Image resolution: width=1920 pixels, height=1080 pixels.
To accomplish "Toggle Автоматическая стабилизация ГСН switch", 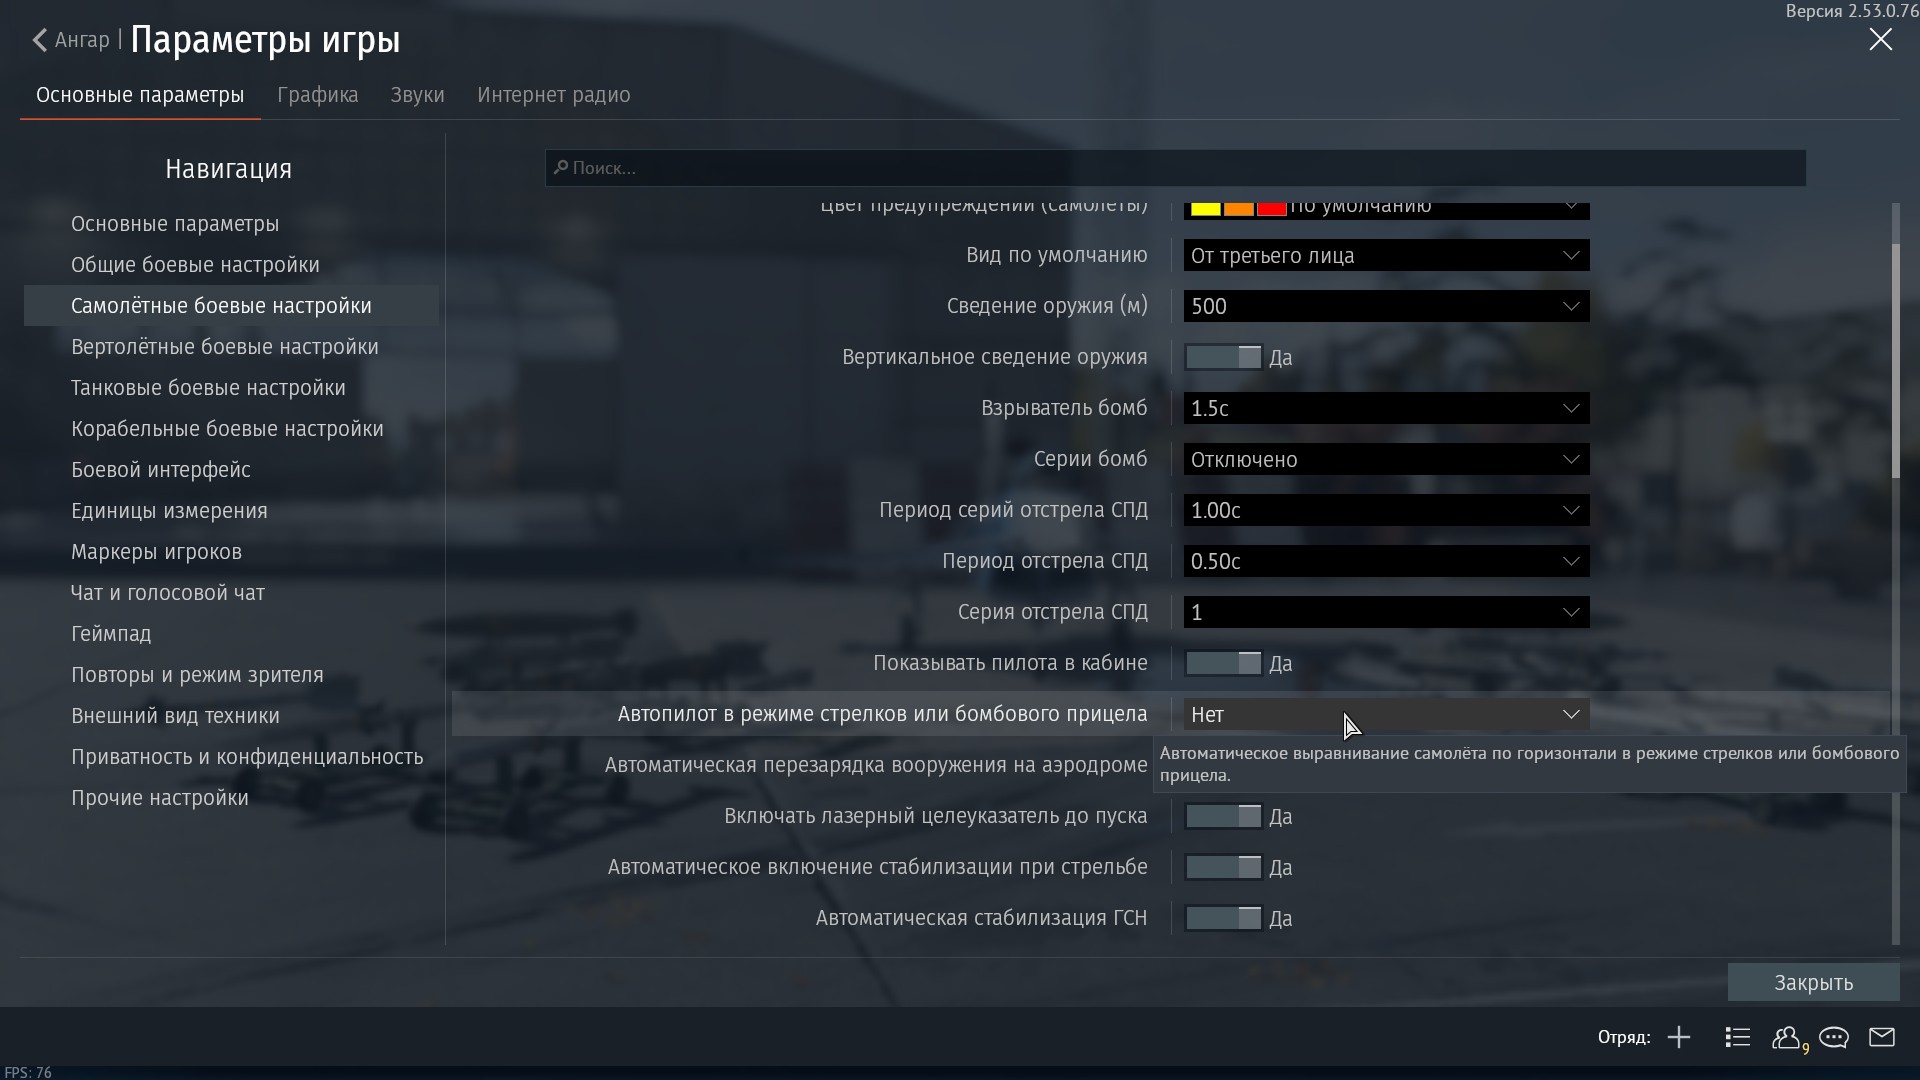I will tap(1223, 918).
